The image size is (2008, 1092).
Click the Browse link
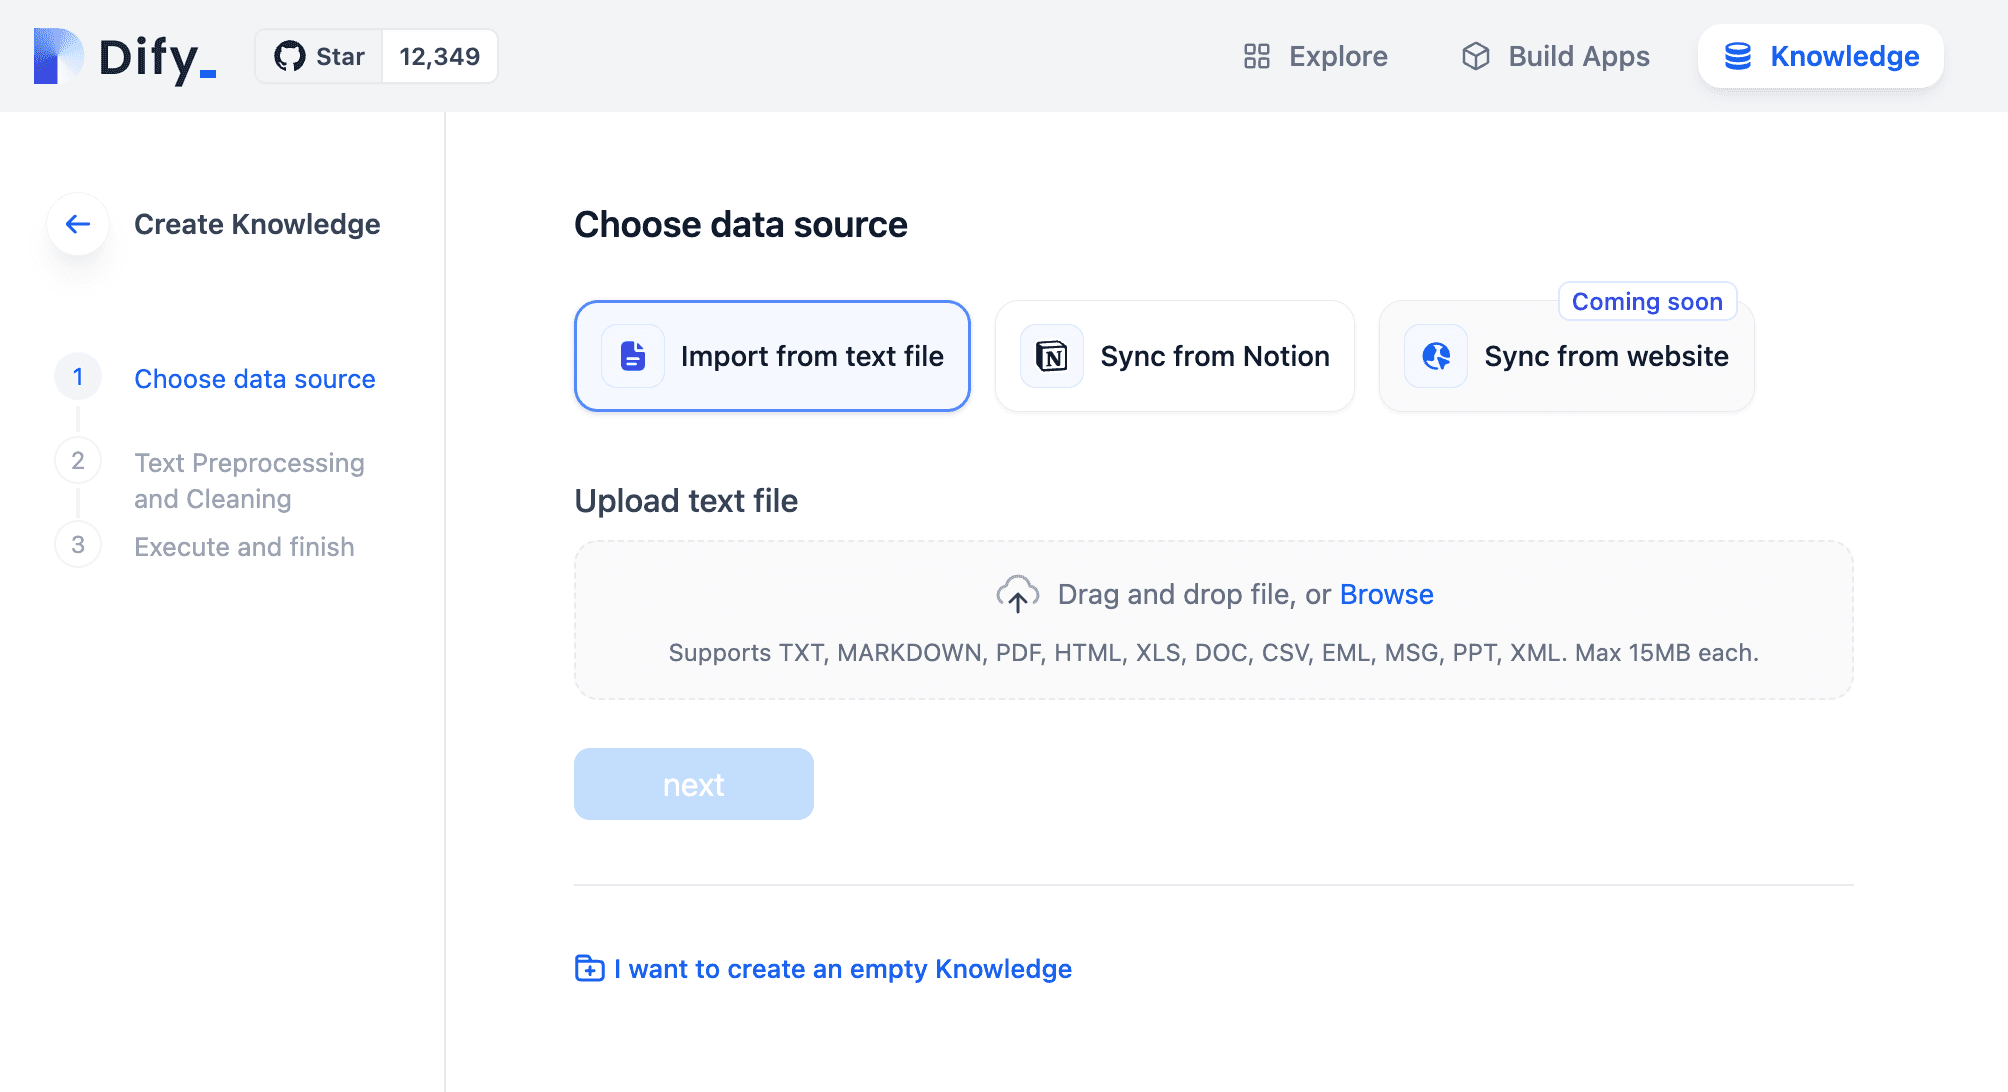(x=1386, y=594)
